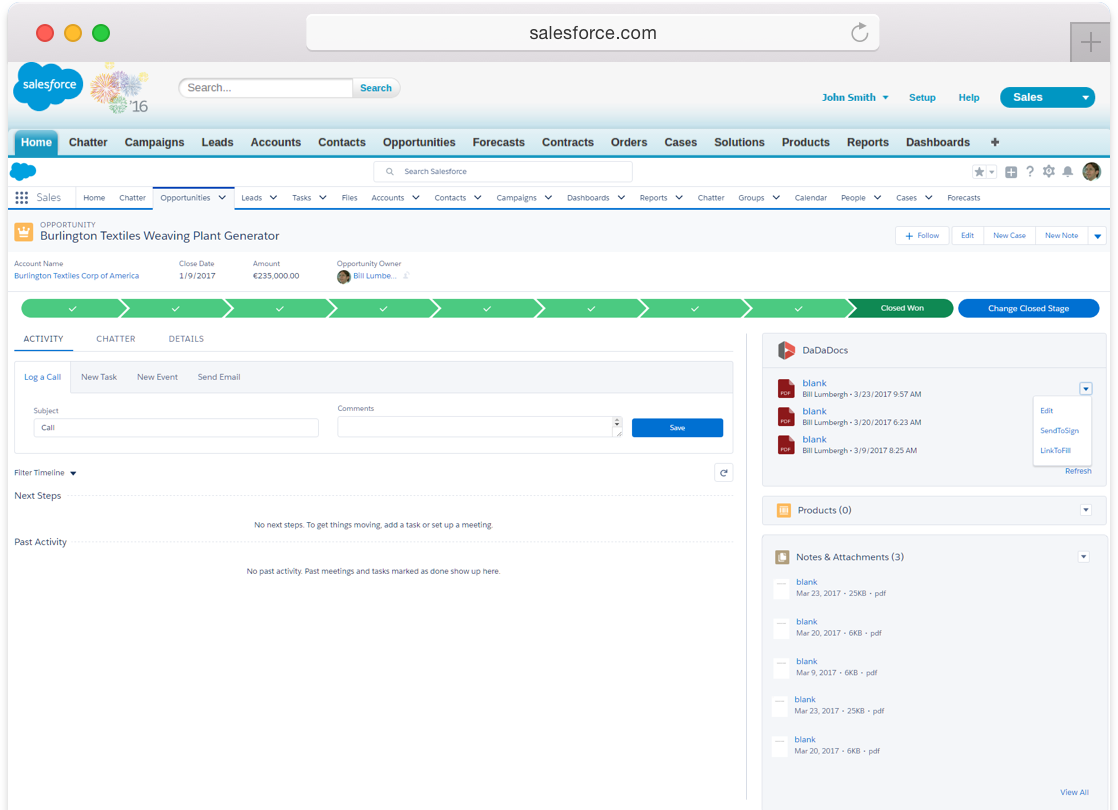Click the salesforce.com address bar
Viewport: 1118px width, 810px height.
(592, 33)
